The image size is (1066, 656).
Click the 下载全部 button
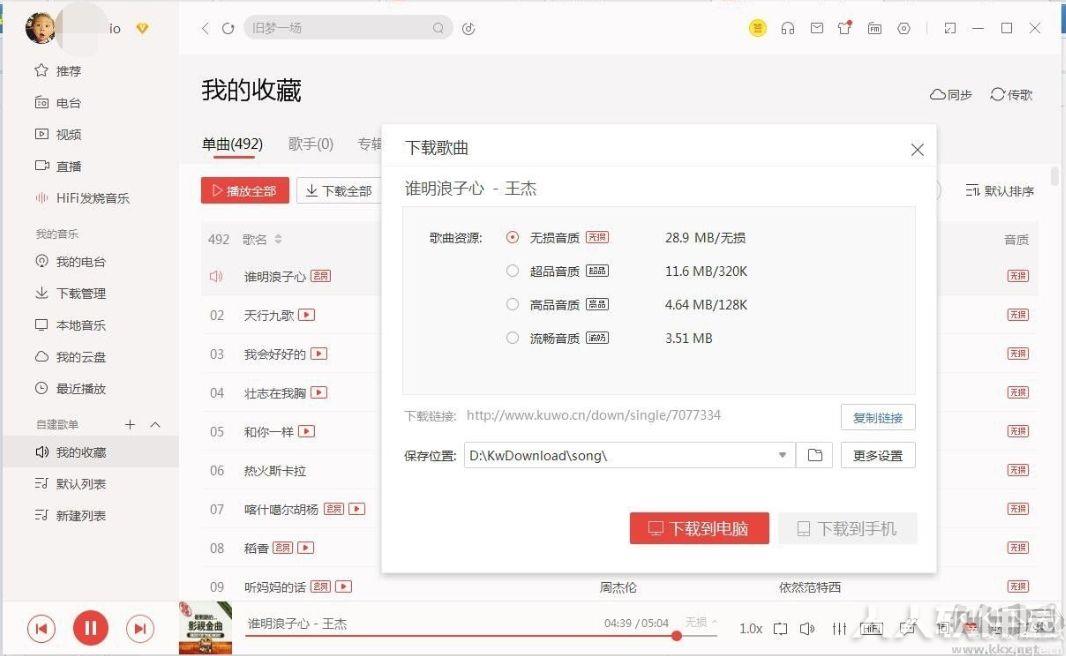(x=339, y=191)
